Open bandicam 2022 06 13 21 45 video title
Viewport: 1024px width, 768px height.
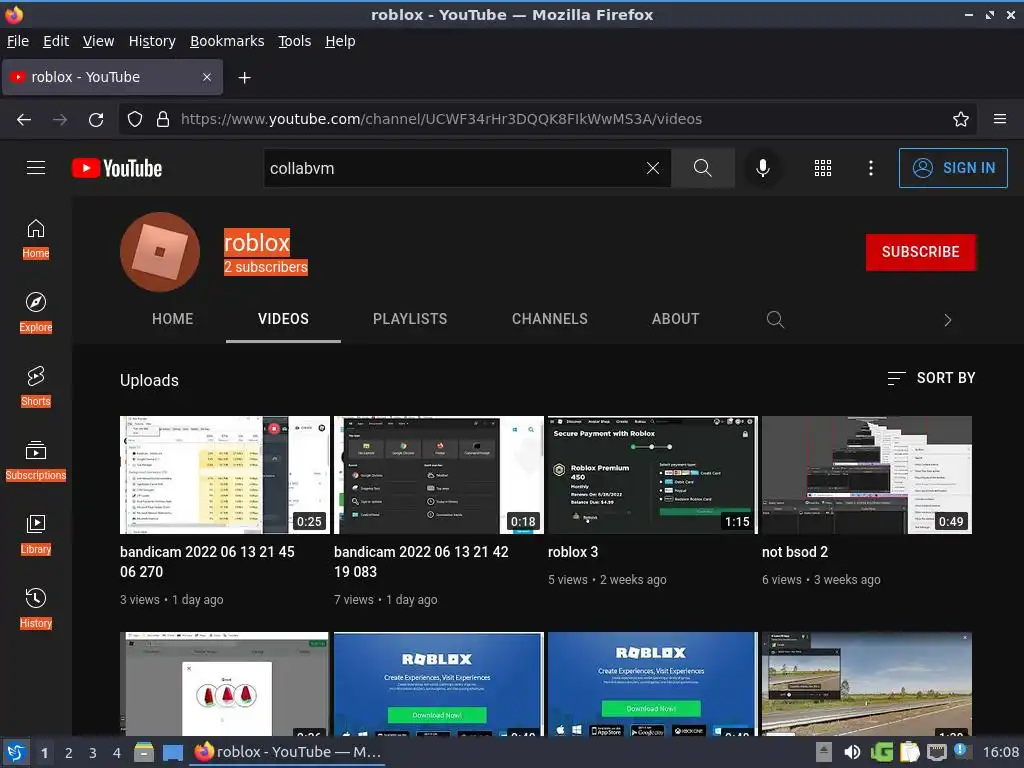click(x=207, y=562)
